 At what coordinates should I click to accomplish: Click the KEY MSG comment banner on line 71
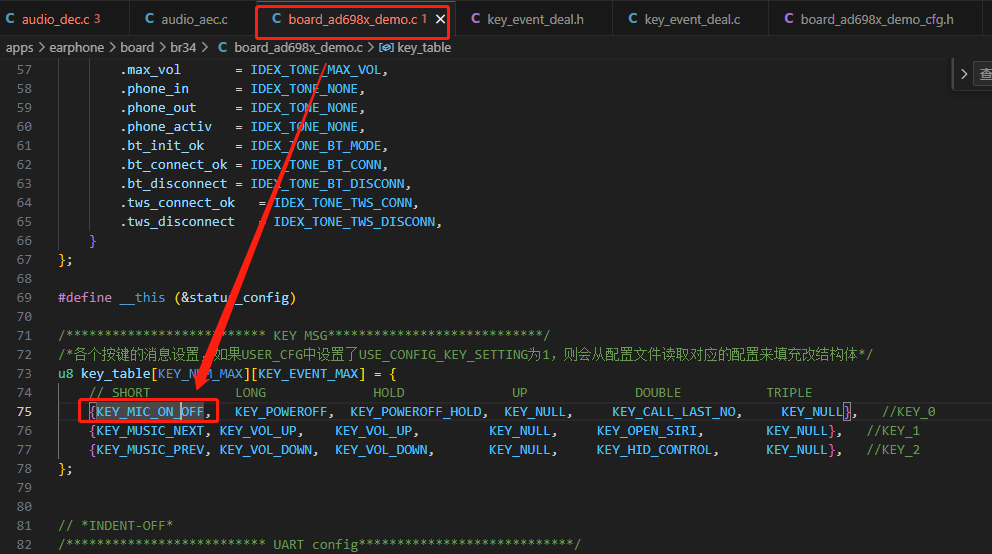(x=304, y=335)
